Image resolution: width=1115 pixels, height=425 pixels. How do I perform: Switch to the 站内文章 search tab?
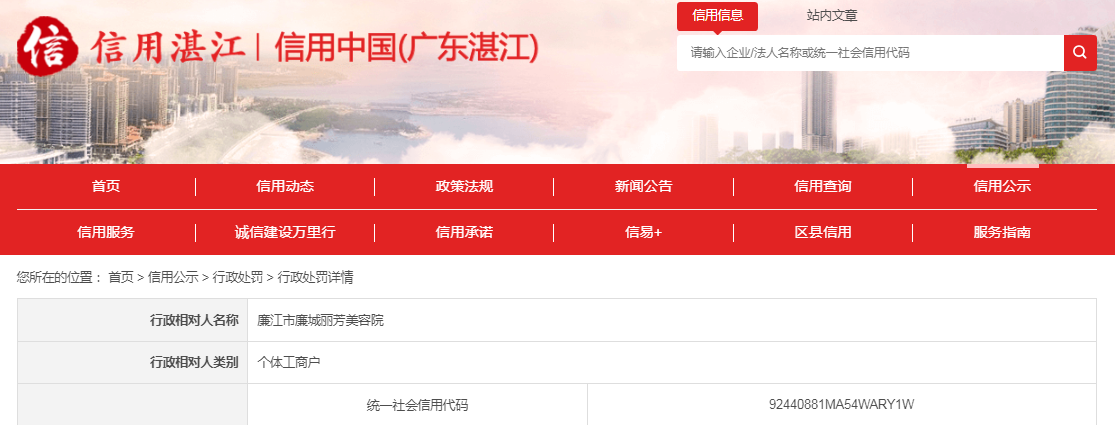point(832,16)
